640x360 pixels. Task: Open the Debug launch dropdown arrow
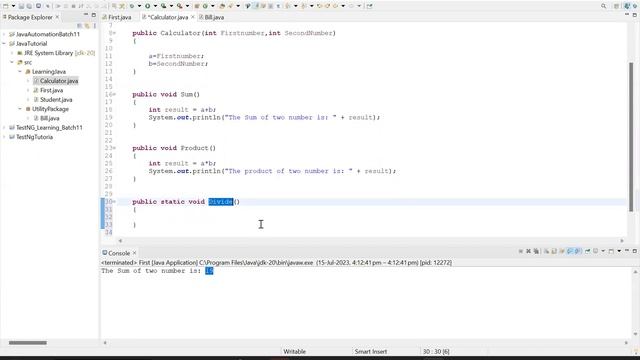(x=139, y=6)
